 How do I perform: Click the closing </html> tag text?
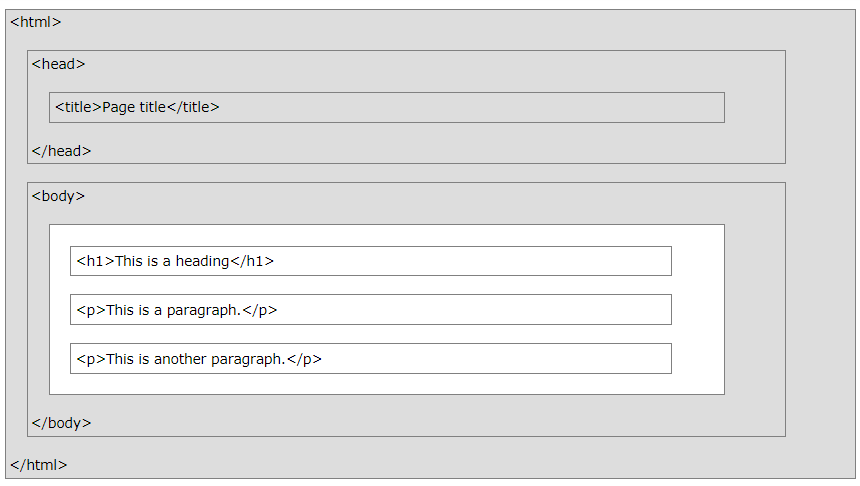click(38, 465)
